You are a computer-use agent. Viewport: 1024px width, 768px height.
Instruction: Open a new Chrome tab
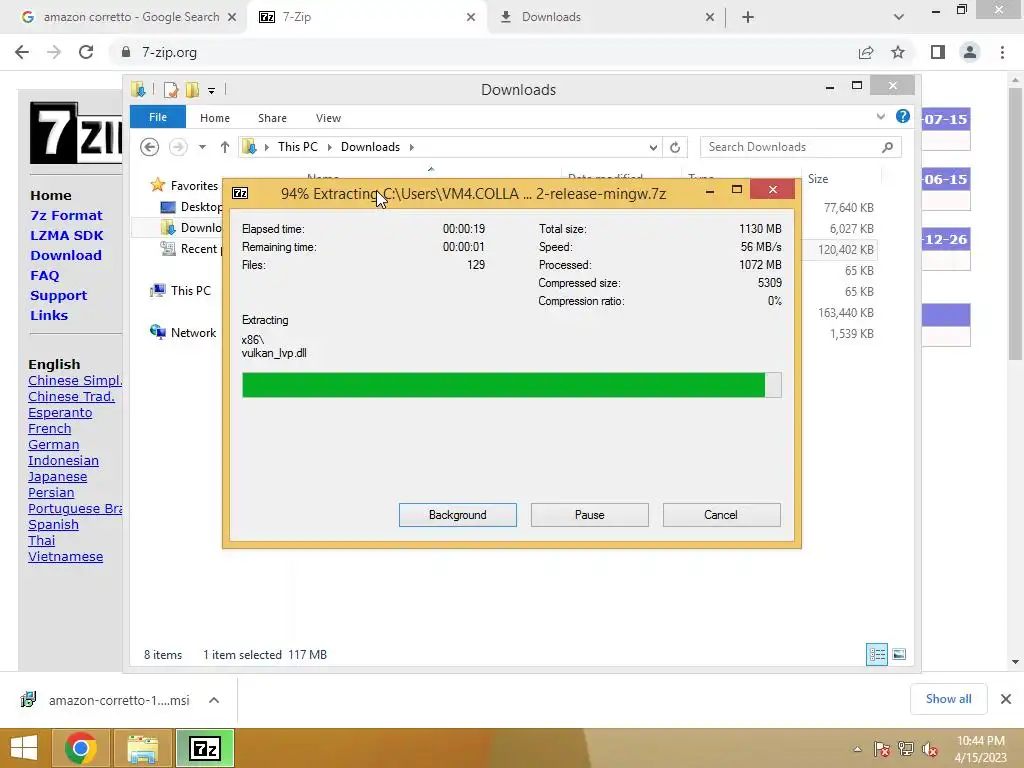(x=748, y=17)
